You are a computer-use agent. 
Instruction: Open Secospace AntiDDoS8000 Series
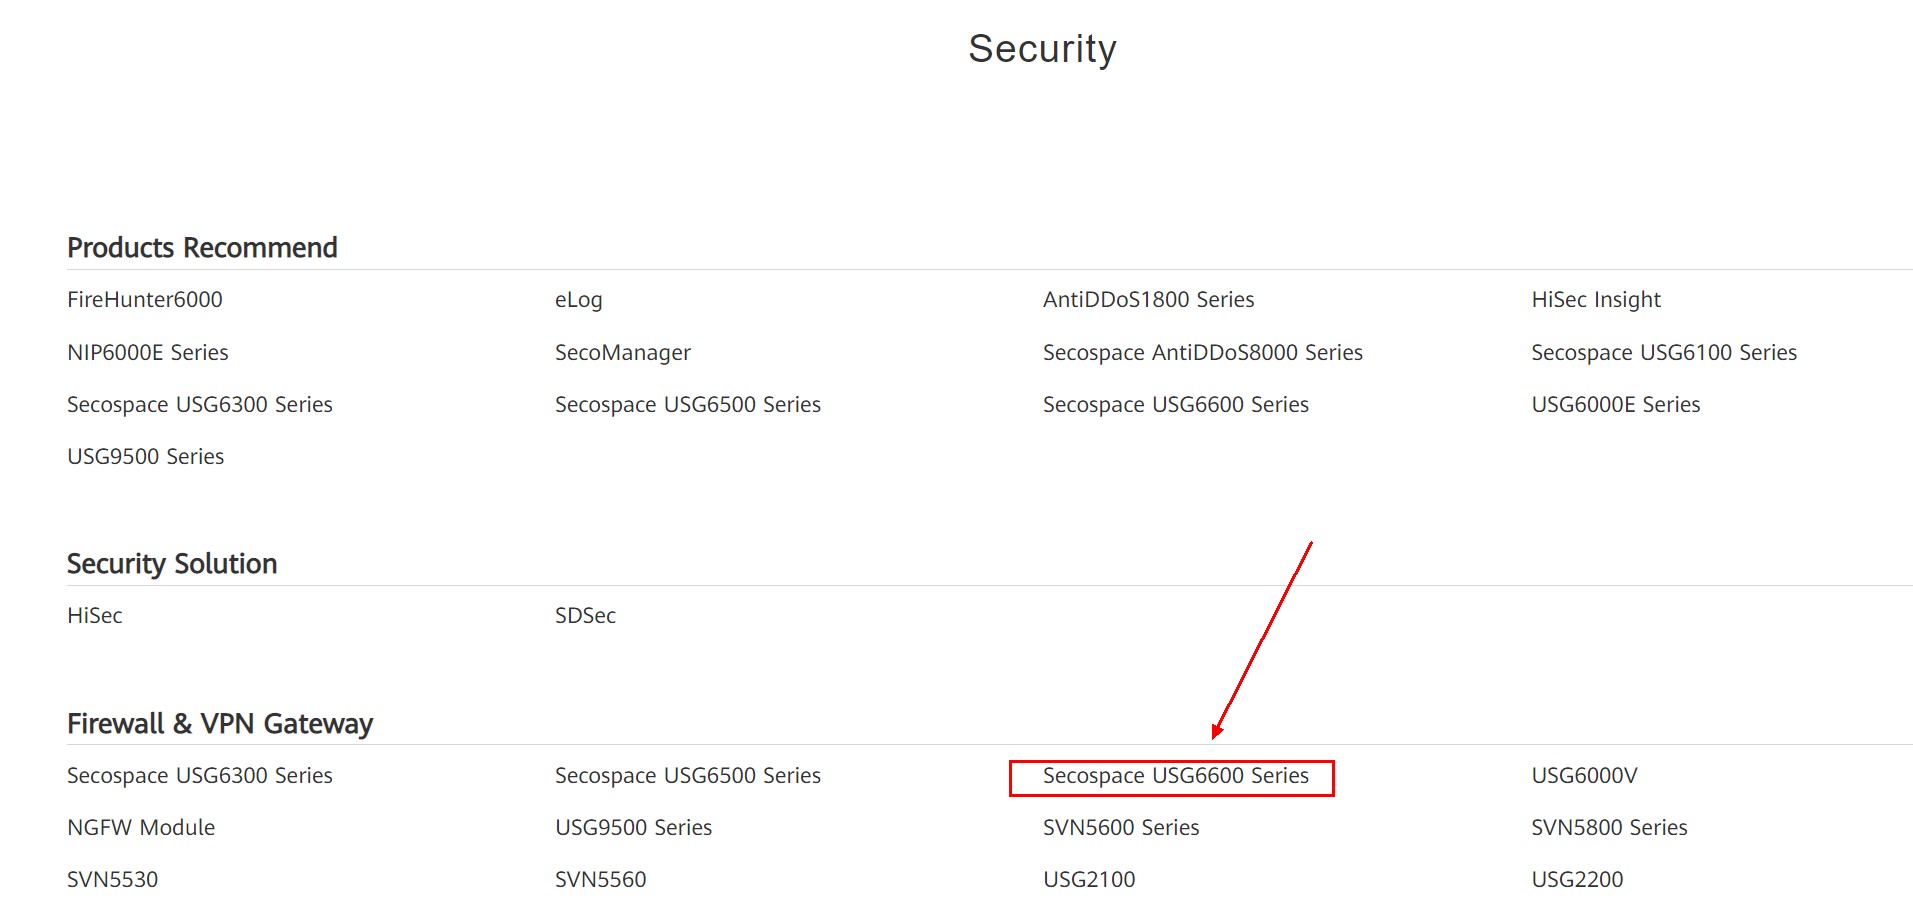click(x=1202, y=352)
